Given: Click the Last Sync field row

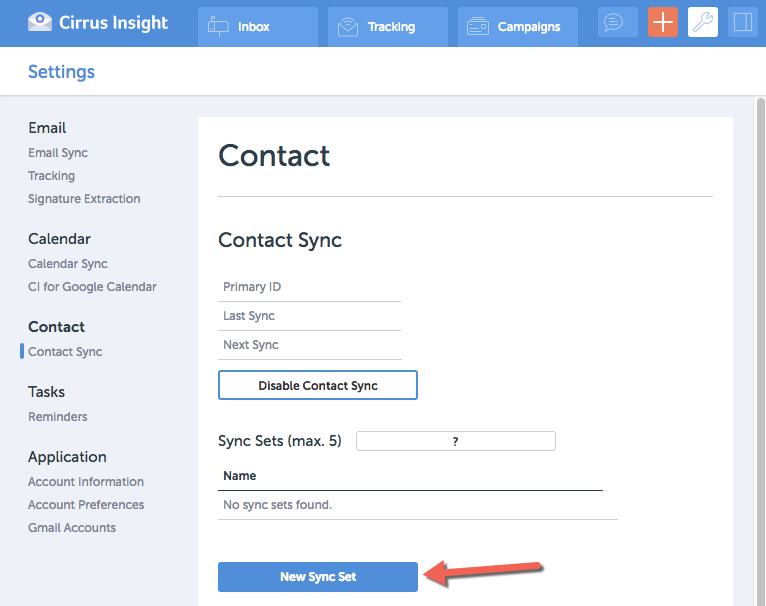Looking at the screenshot, I should [310, 316].
